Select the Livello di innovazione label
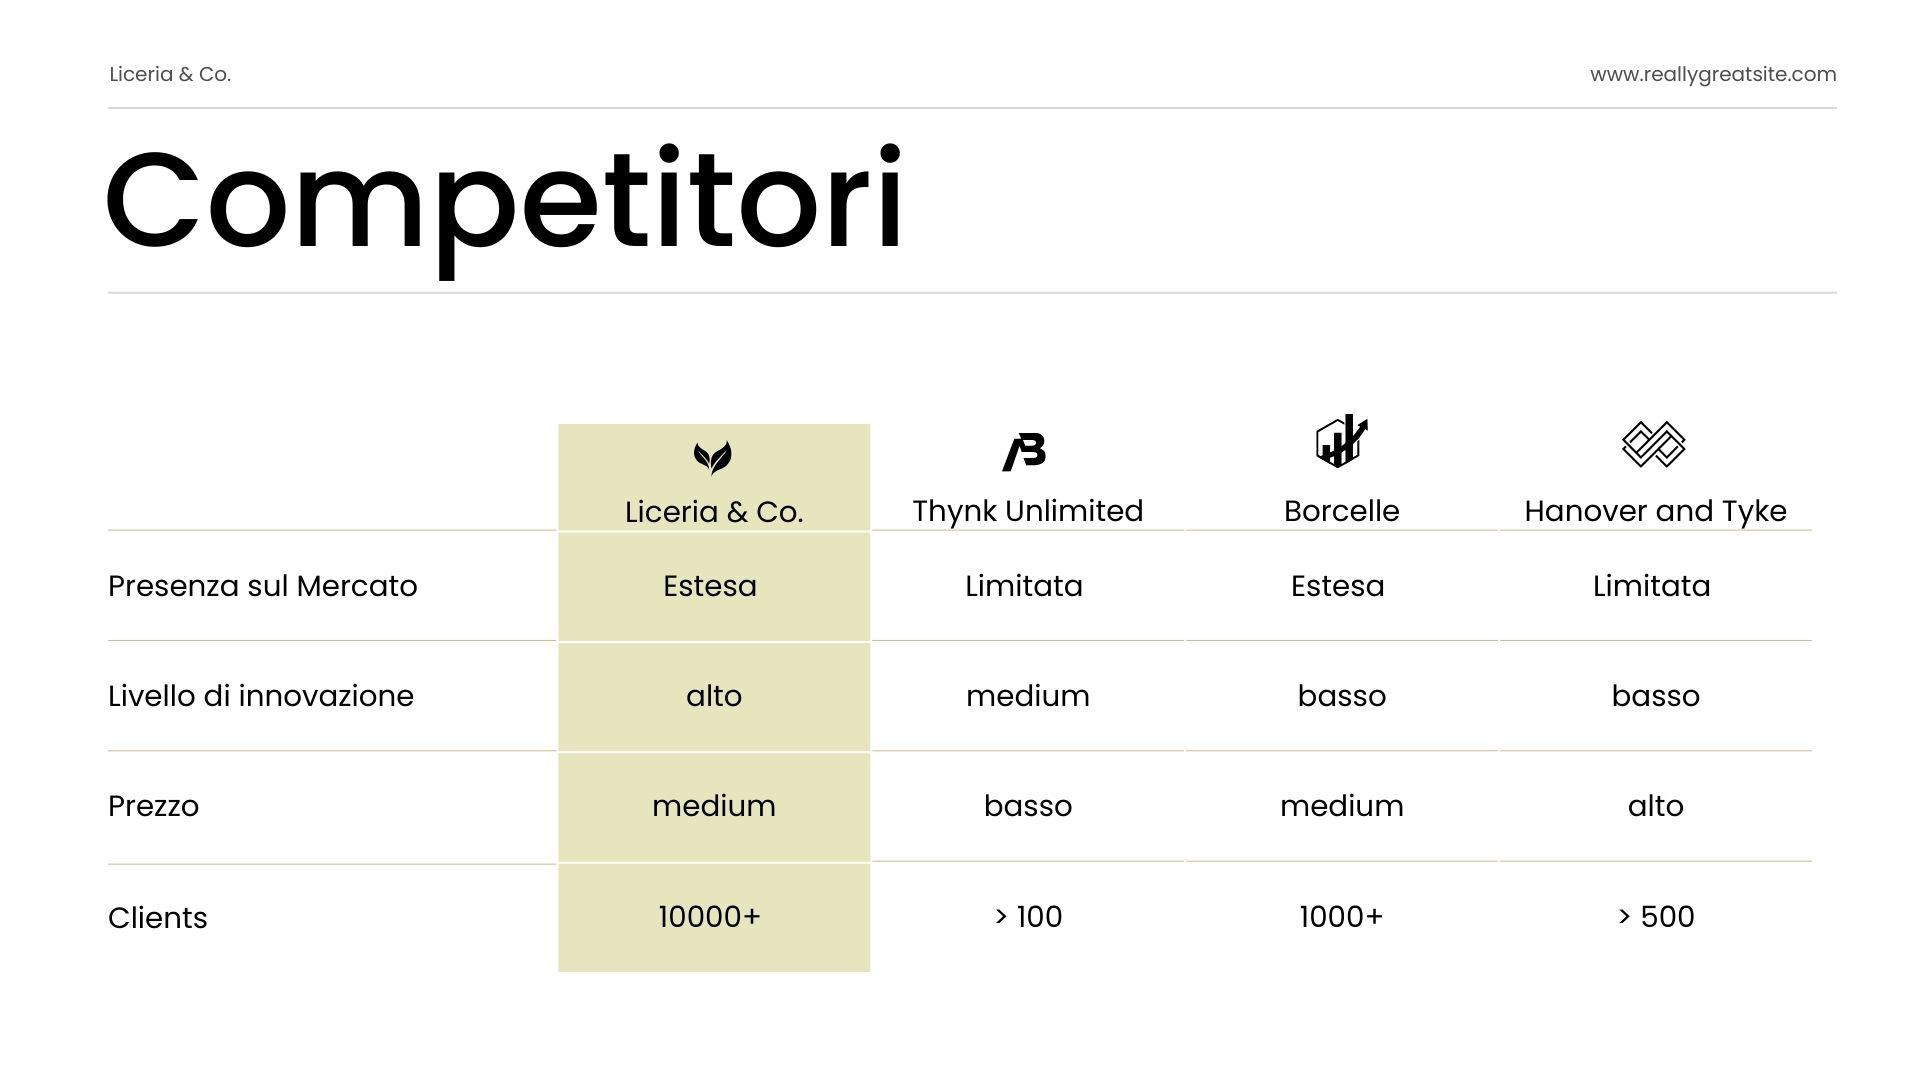 261,695
